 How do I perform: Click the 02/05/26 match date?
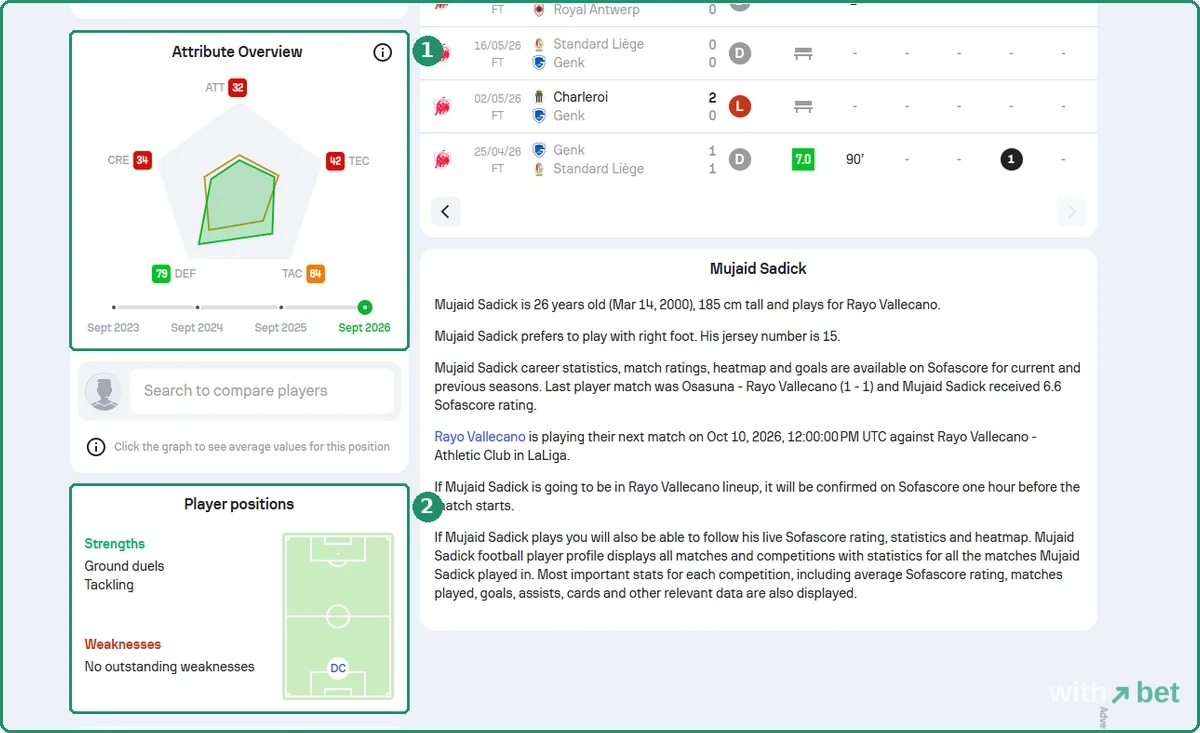pyautogui.click(x=498, y=99)
